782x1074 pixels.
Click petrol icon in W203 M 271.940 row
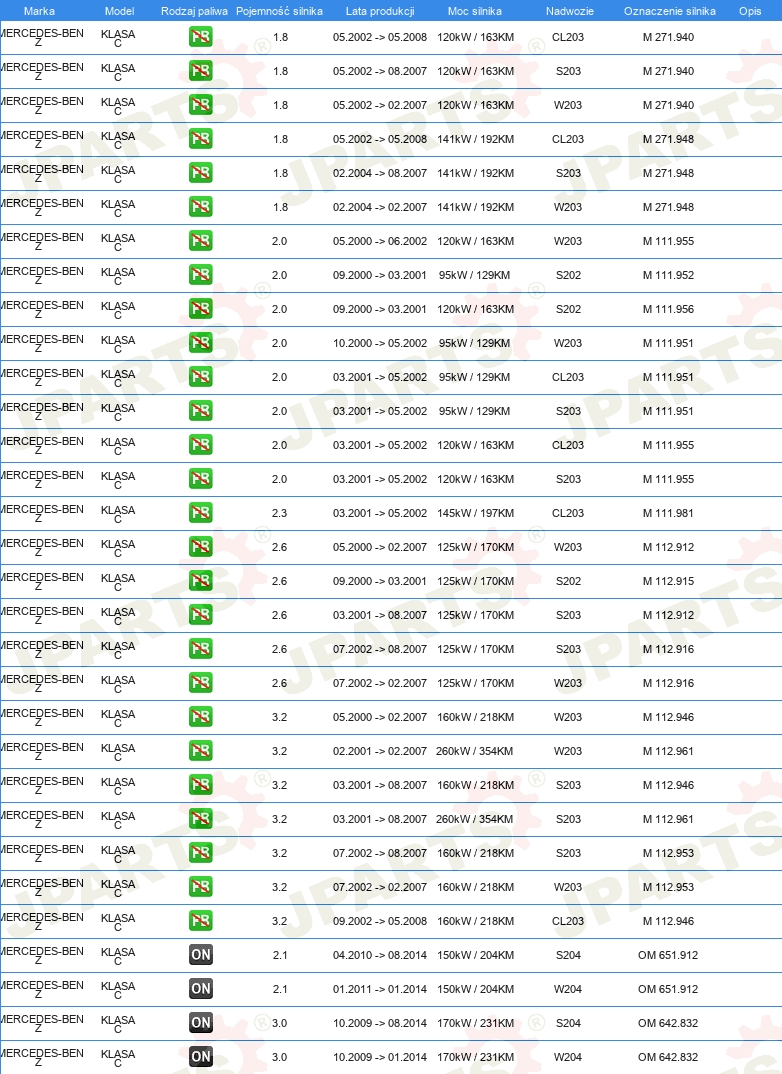point(201,105)
